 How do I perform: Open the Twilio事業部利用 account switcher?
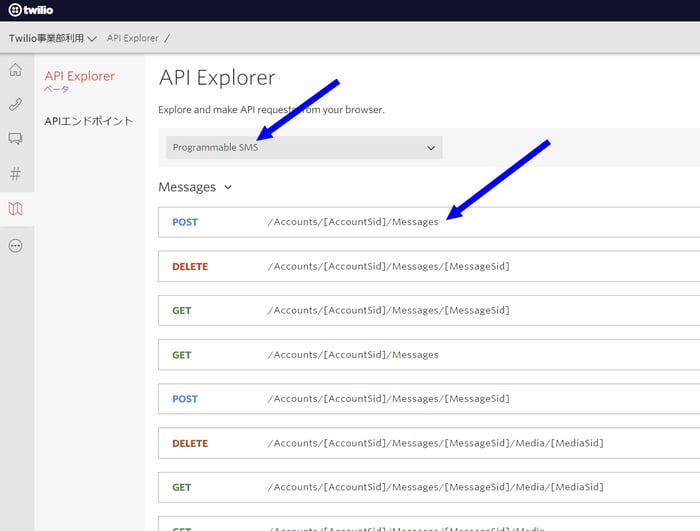pyautogui.click(x=52, y=38)
